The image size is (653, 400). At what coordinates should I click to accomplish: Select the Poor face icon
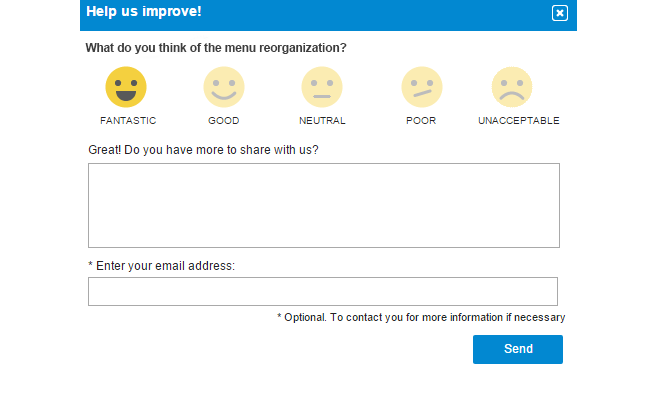coord(421,87)
